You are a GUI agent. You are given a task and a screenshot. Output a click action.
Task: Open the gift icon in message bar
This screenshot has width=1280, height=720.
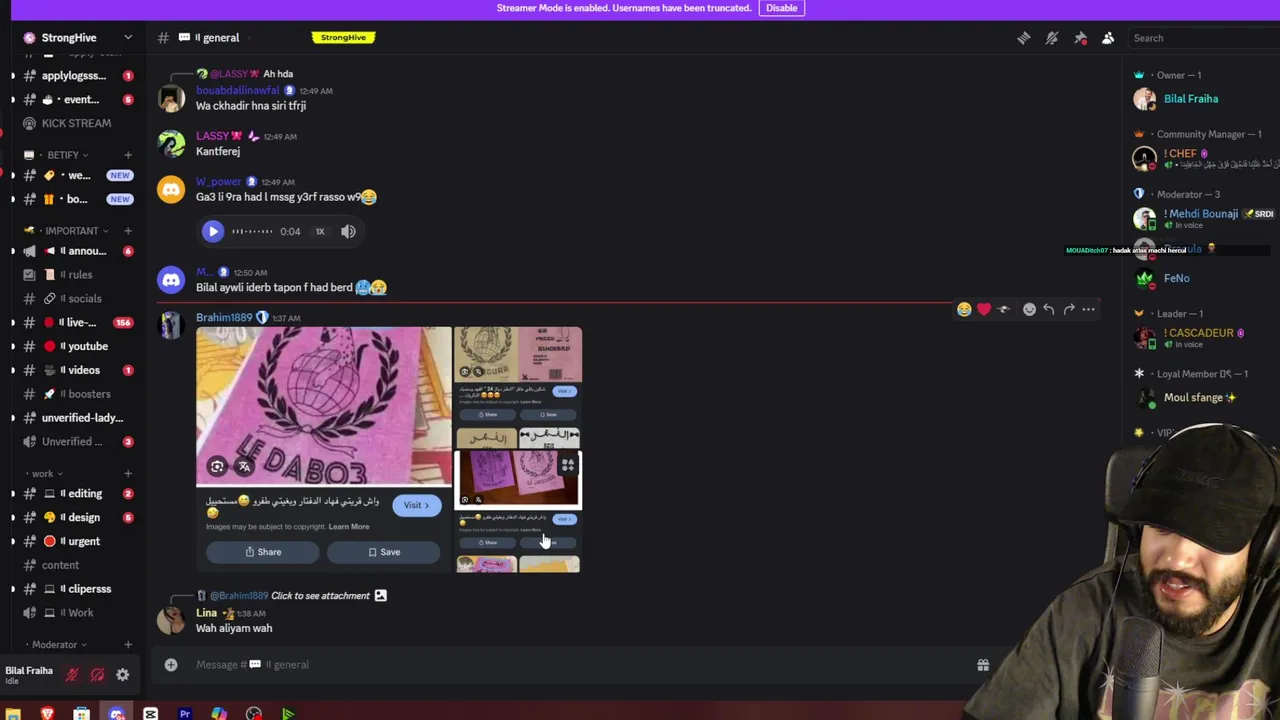coord(983,664)
